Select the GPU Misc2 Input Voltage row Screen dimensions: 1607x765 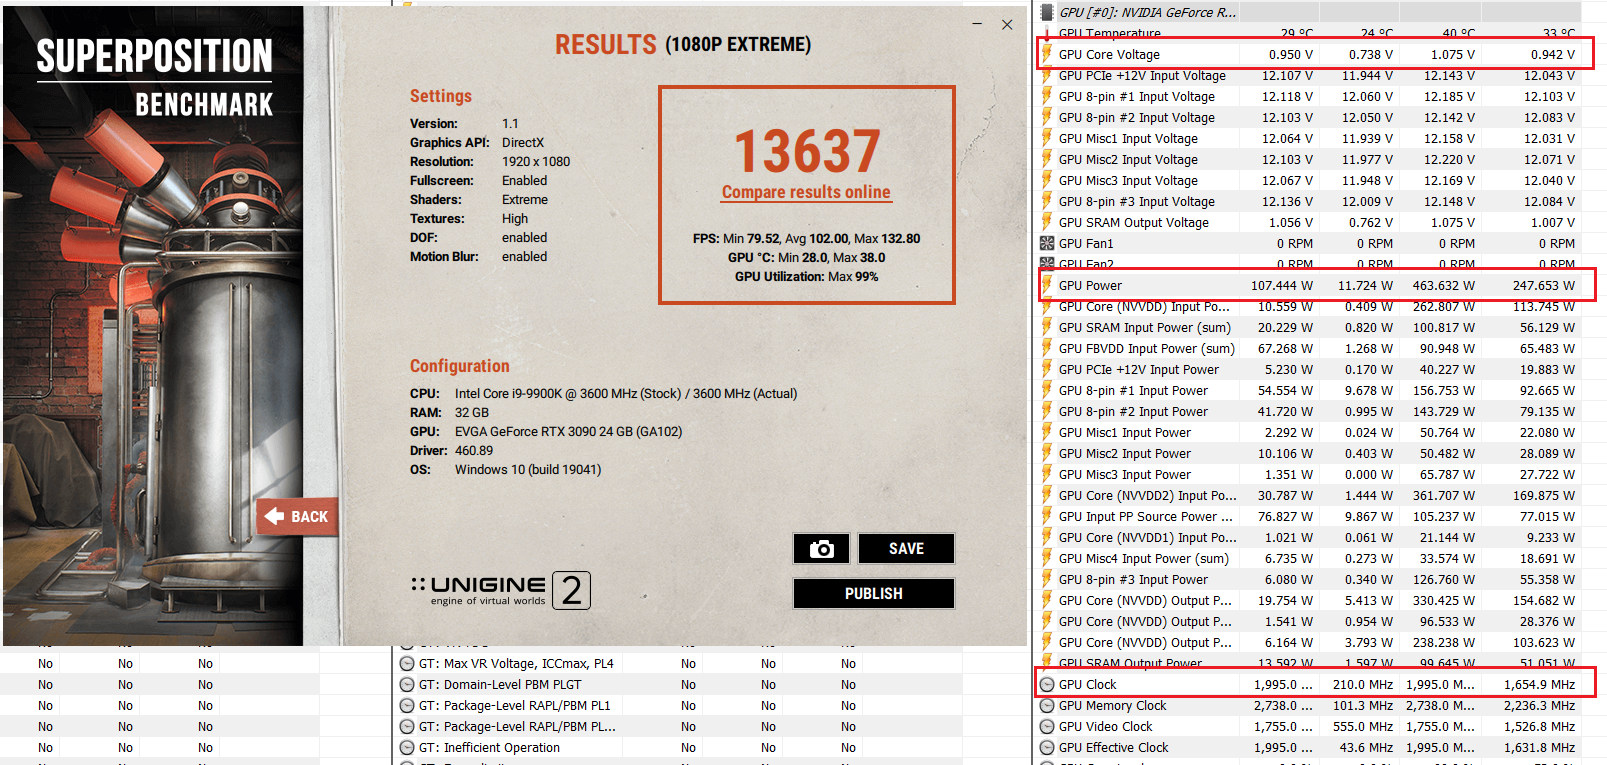pyautogui.click(x=1309, y=159)
